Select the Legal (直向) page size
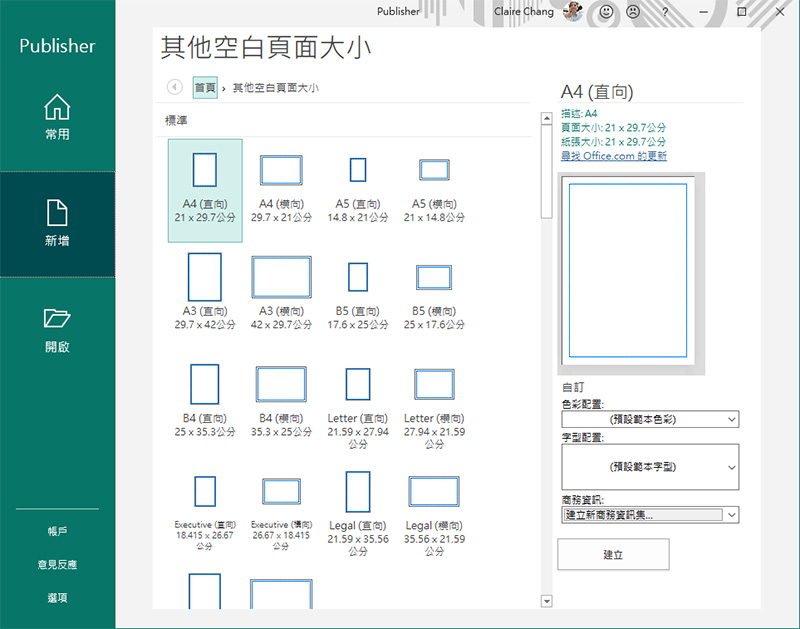This screenshot has width=800, height=629. [358, 512]
